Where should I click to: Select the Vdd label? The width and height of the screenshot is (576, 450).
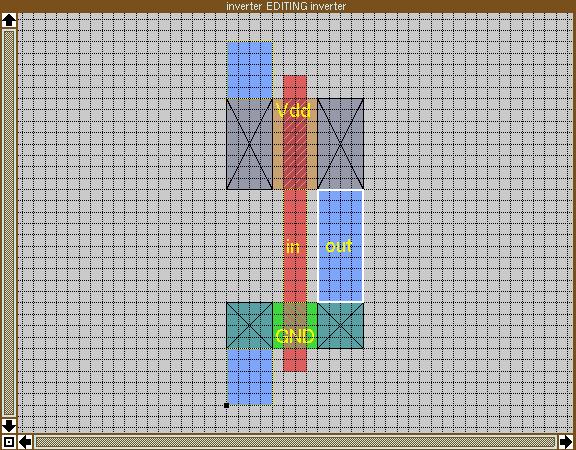(294, 110)
